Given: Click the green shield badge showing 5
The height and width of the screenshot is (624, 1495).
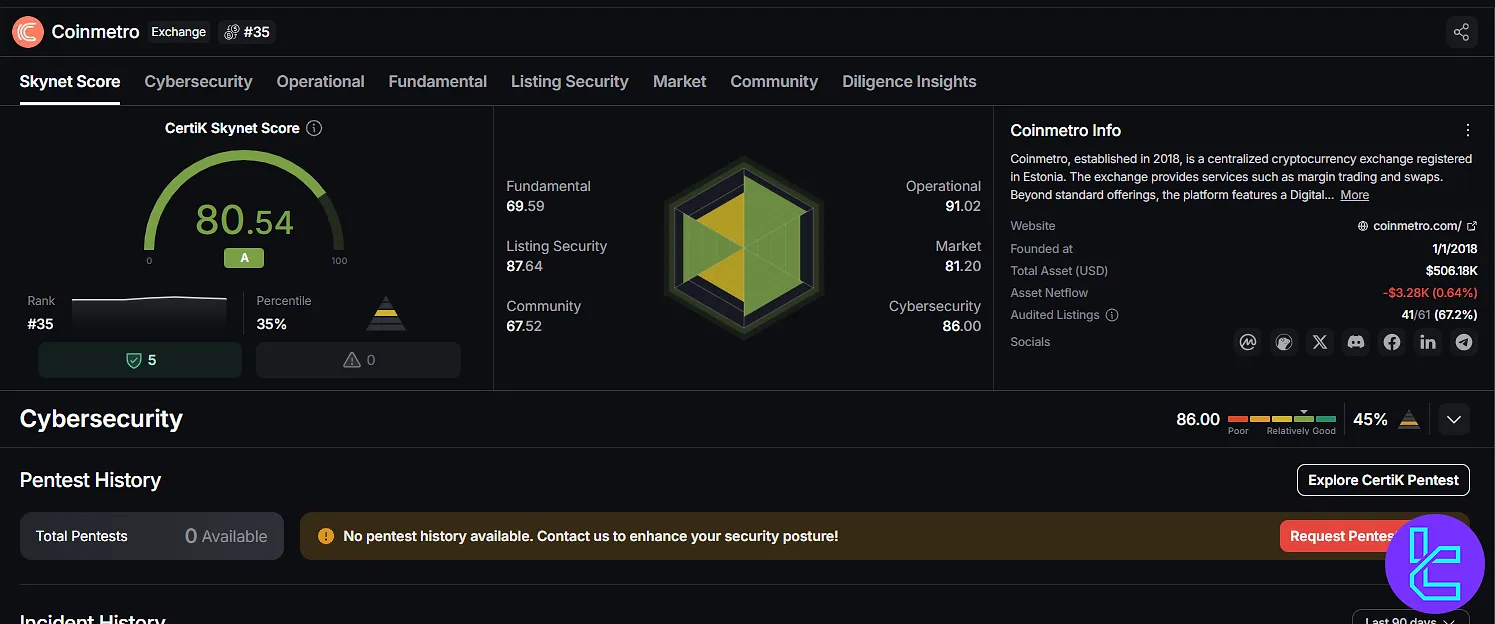Looking at the screenshot, I should click(x=140, y=360).
